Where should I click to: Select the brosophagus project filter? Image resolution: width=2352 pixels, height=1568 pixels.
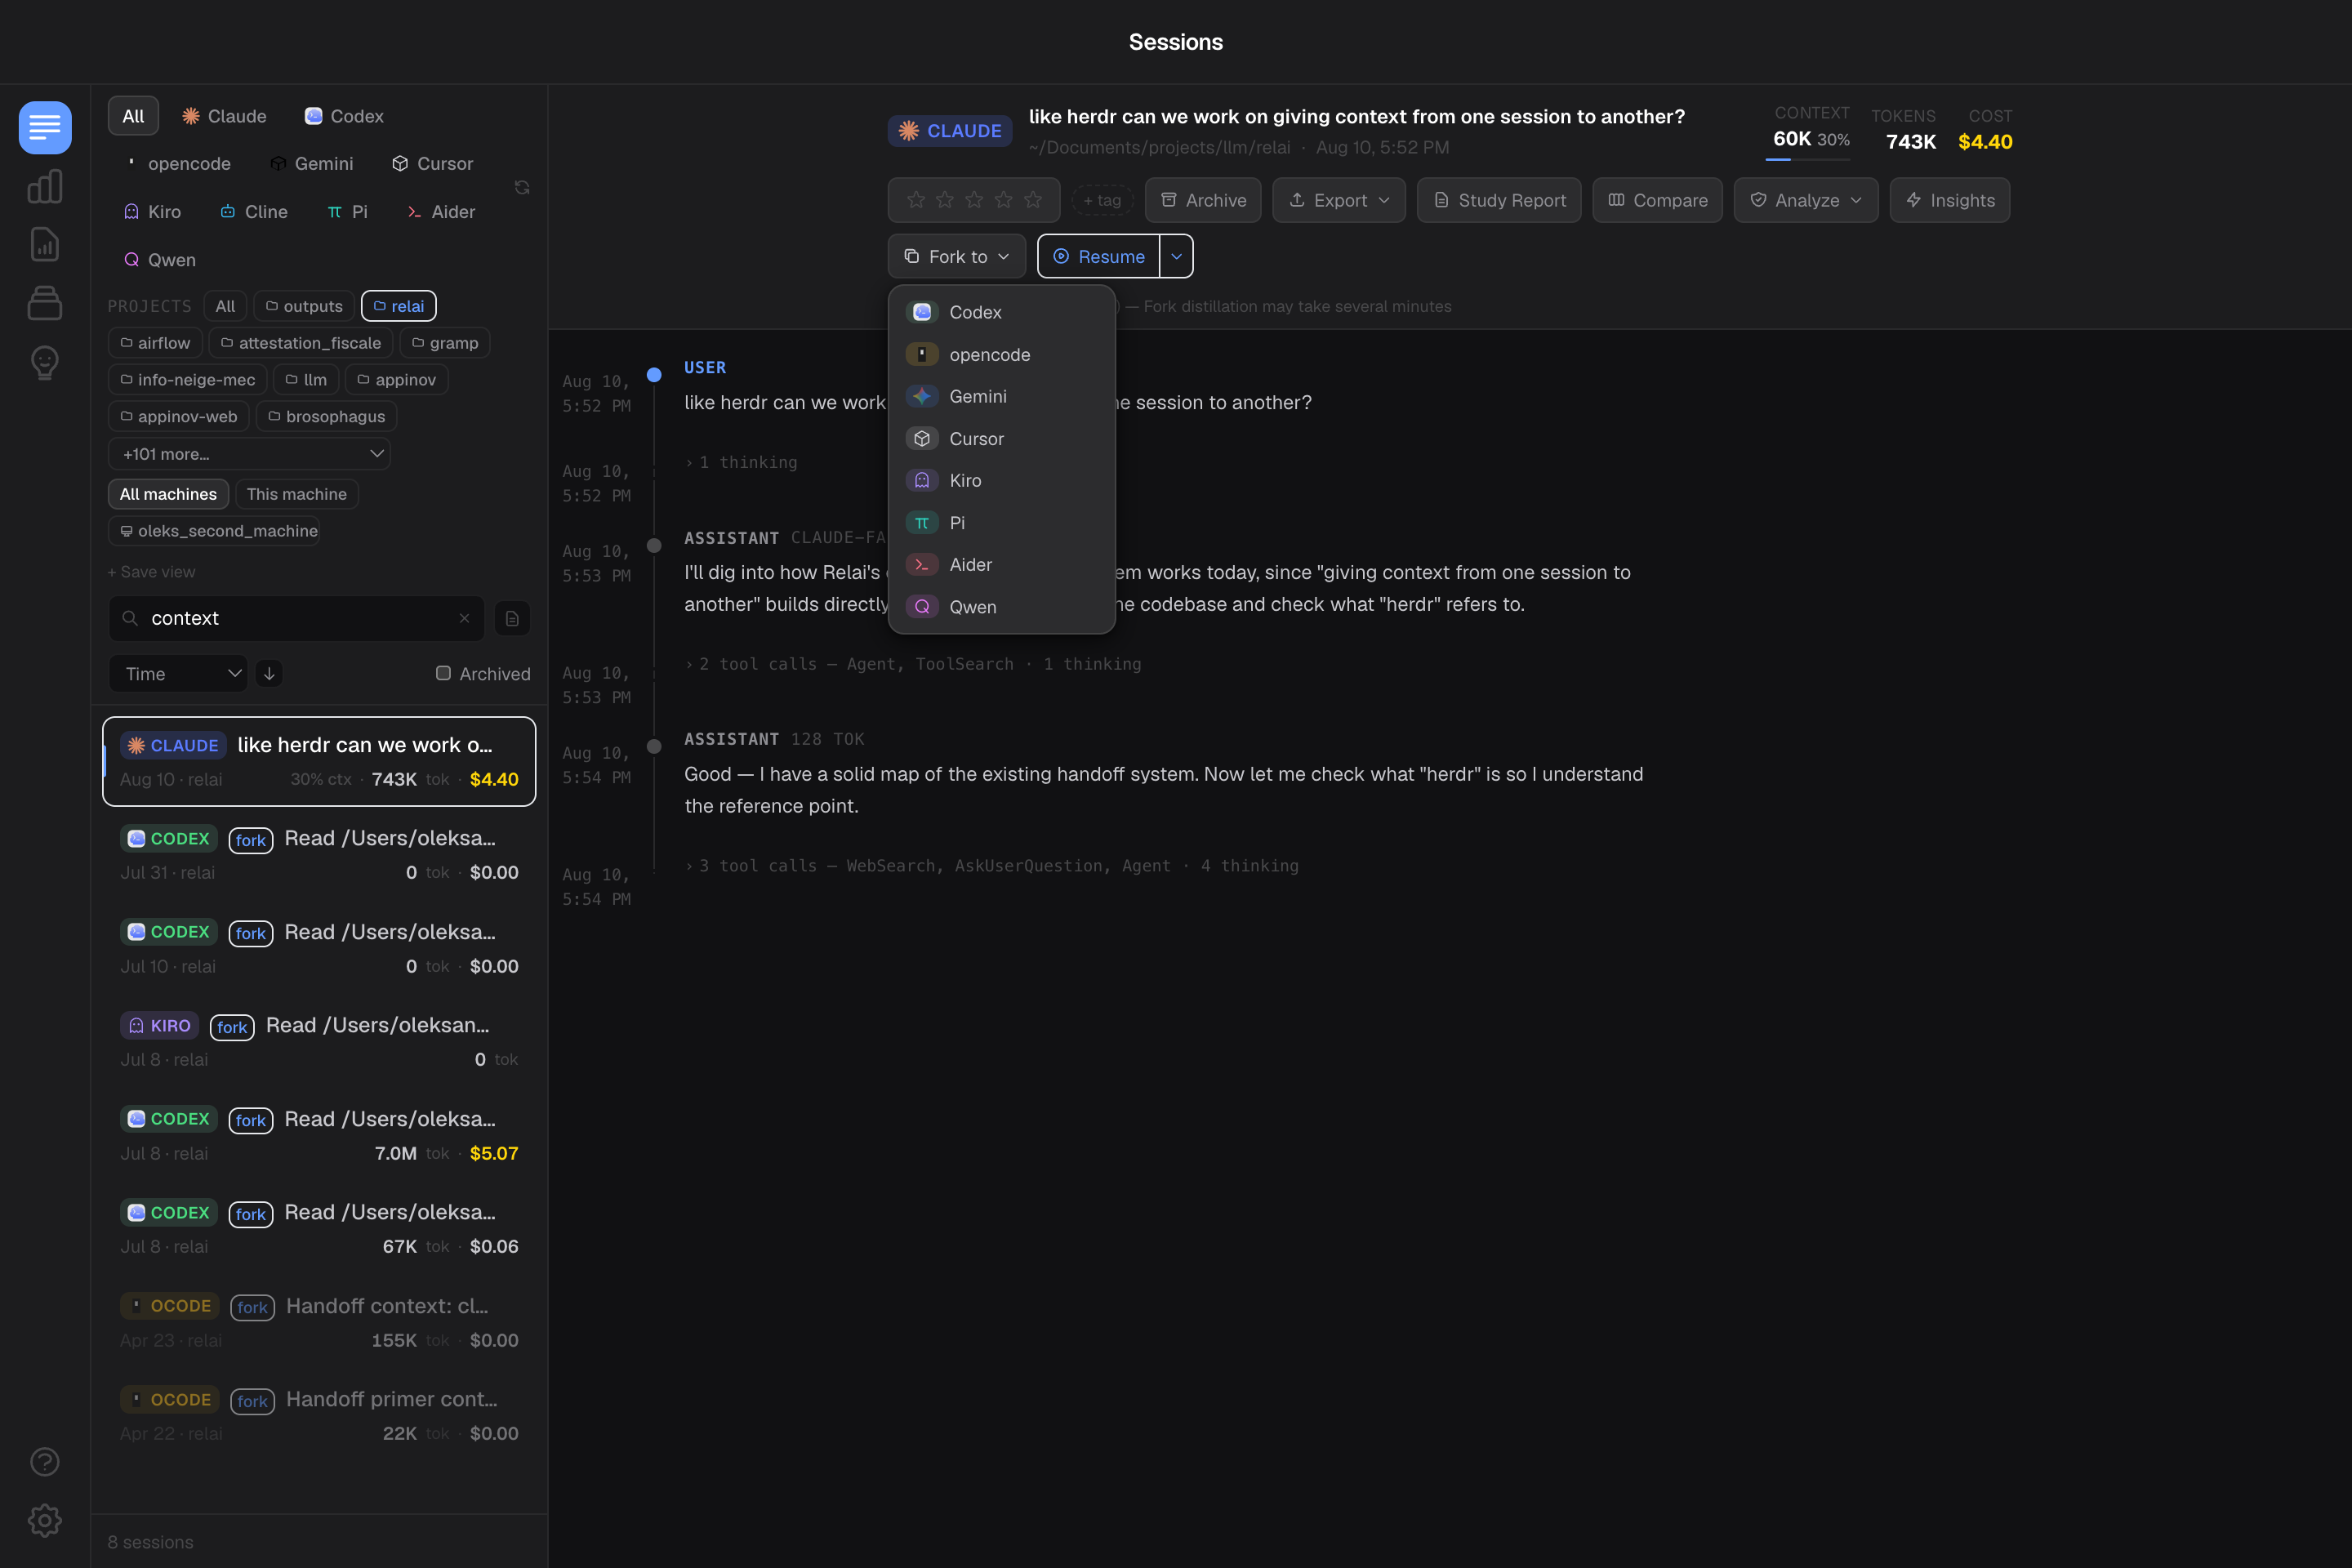point(326,416)
